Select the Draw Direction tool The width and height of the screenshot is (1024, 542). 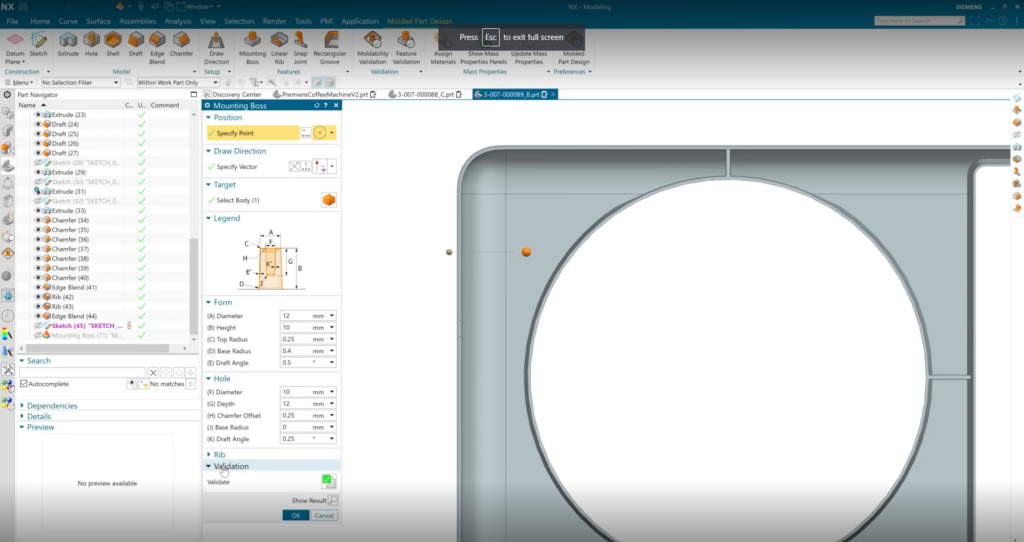(x=216, y=40)
